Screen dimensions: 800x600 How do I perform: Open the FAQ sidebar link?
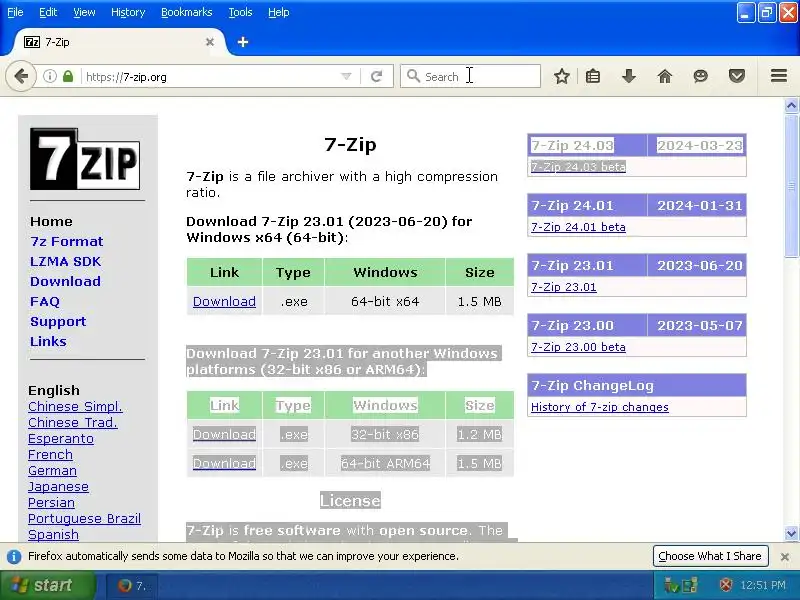pyautogui.click(x=45, y=302)
